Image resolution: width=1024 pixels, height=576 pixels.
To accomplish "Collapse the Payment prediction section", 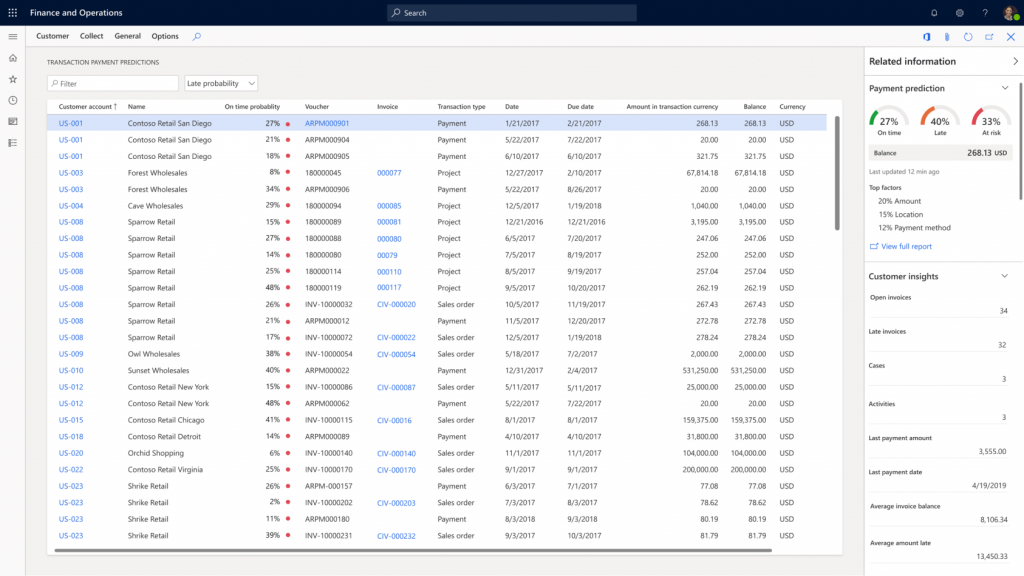I will (x=1005, y=88).
